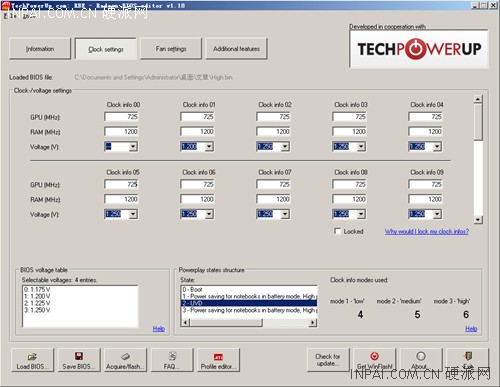Open 'Why would I lock my clock infos?' link

[427, 231]
